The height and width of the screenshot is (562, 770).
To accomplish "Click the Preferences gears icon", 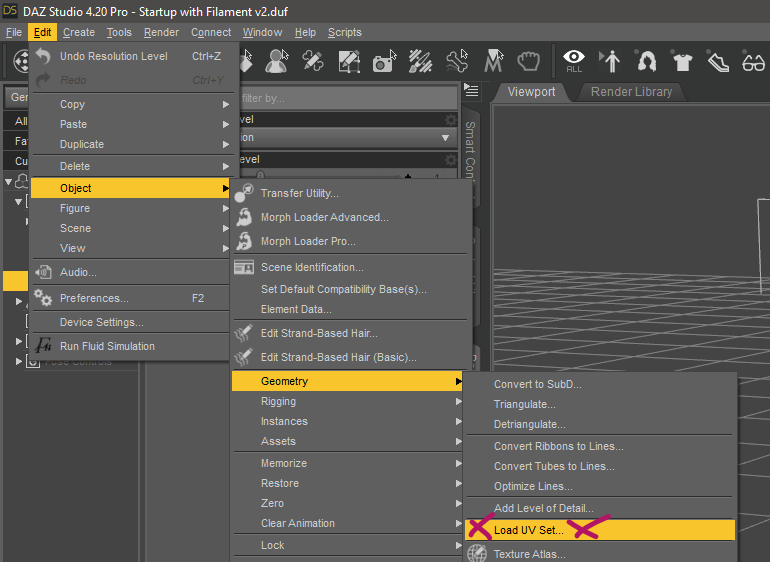I will click(43, 298).
